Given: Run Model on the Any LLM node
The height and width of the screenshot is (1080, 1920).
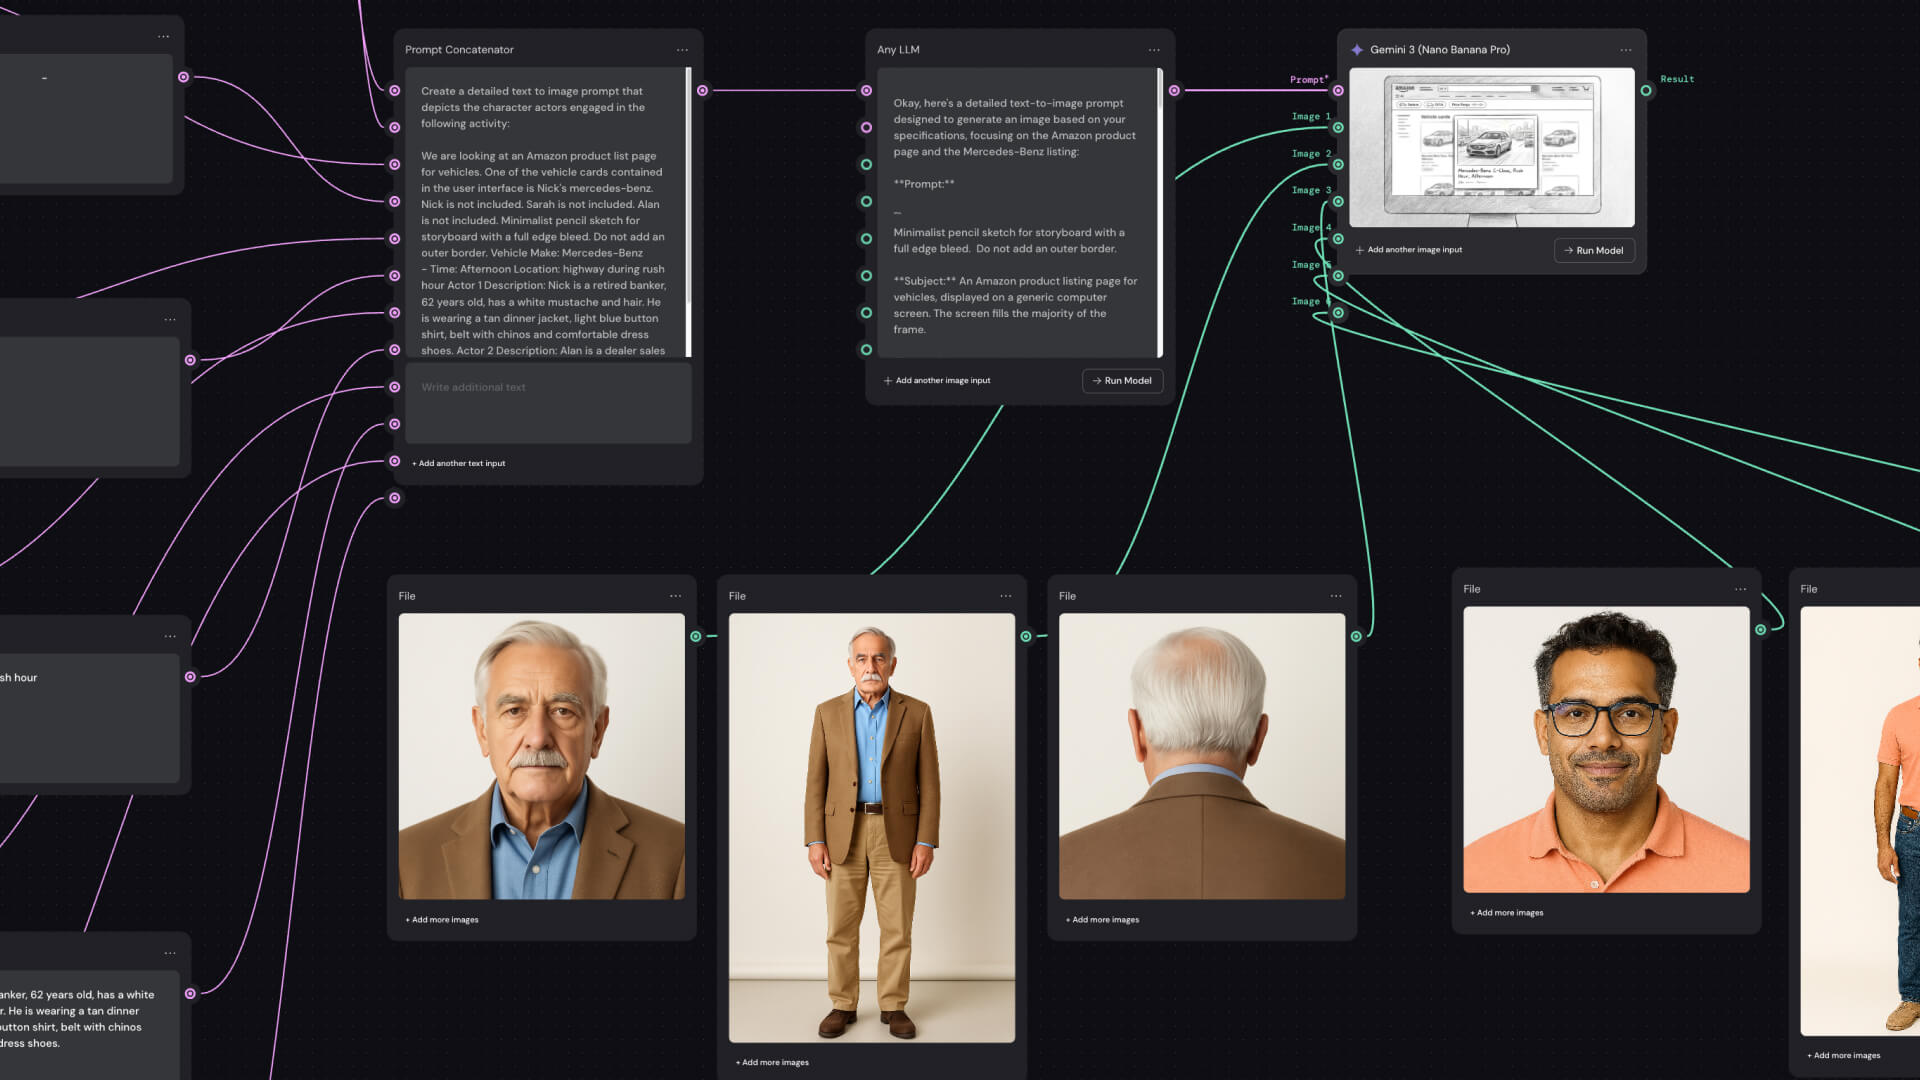Looking at the screenshot, I should coord(1122,381).
